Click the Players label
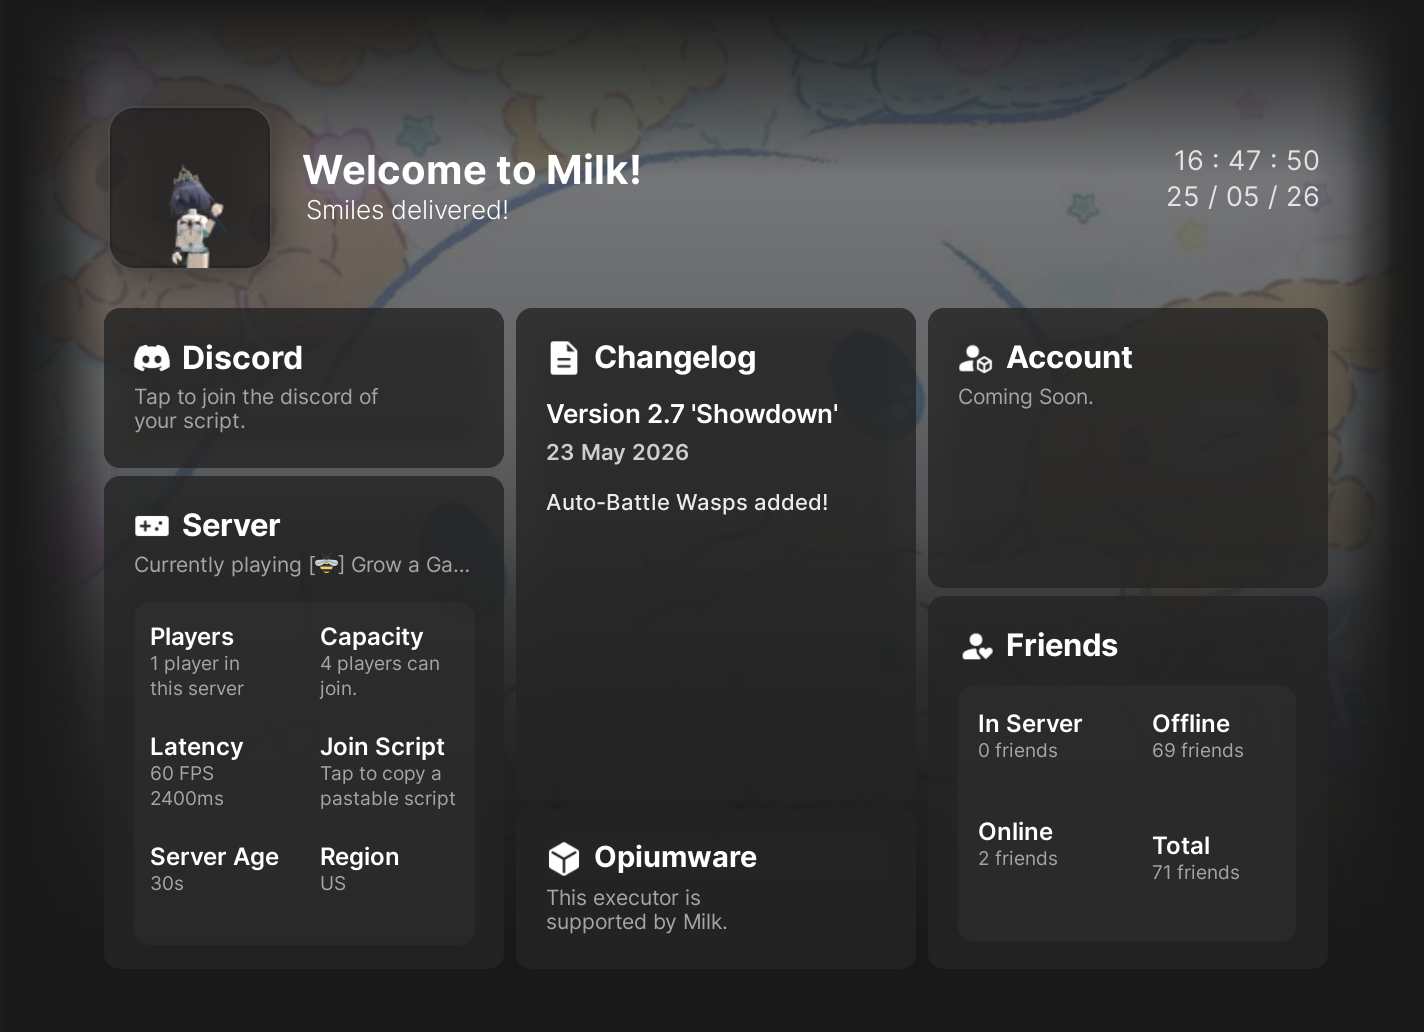The image size is (1424, 1032). coord(192,637)
